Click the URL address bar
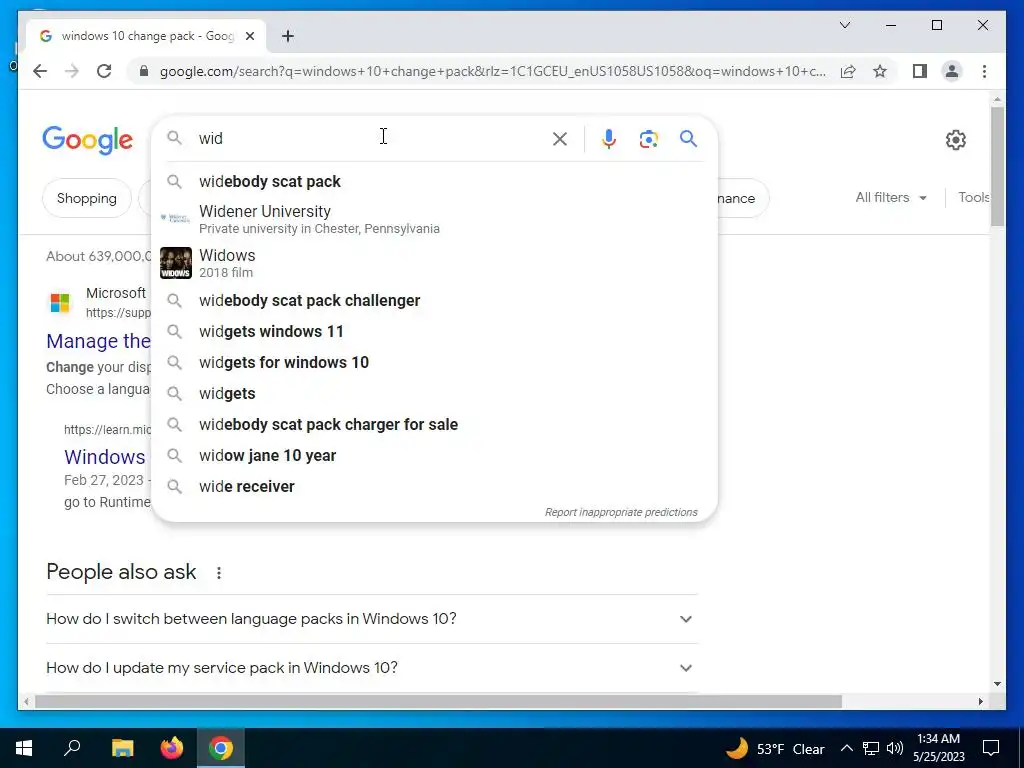Image resolution: width=1024 pixels, height=768 pixels. [492, 71]
